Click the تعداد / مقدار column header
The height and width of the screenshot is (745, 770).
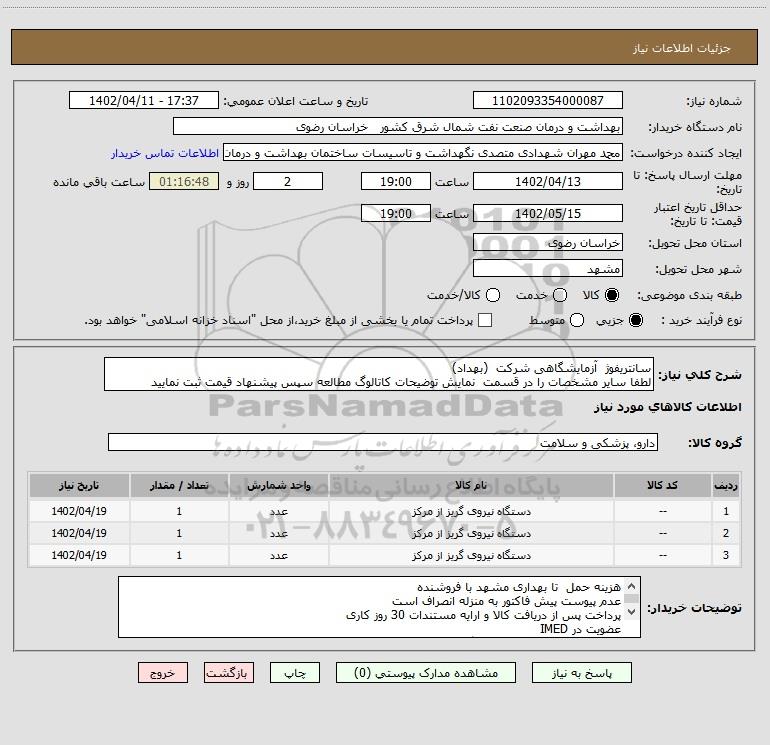(179, 486)
